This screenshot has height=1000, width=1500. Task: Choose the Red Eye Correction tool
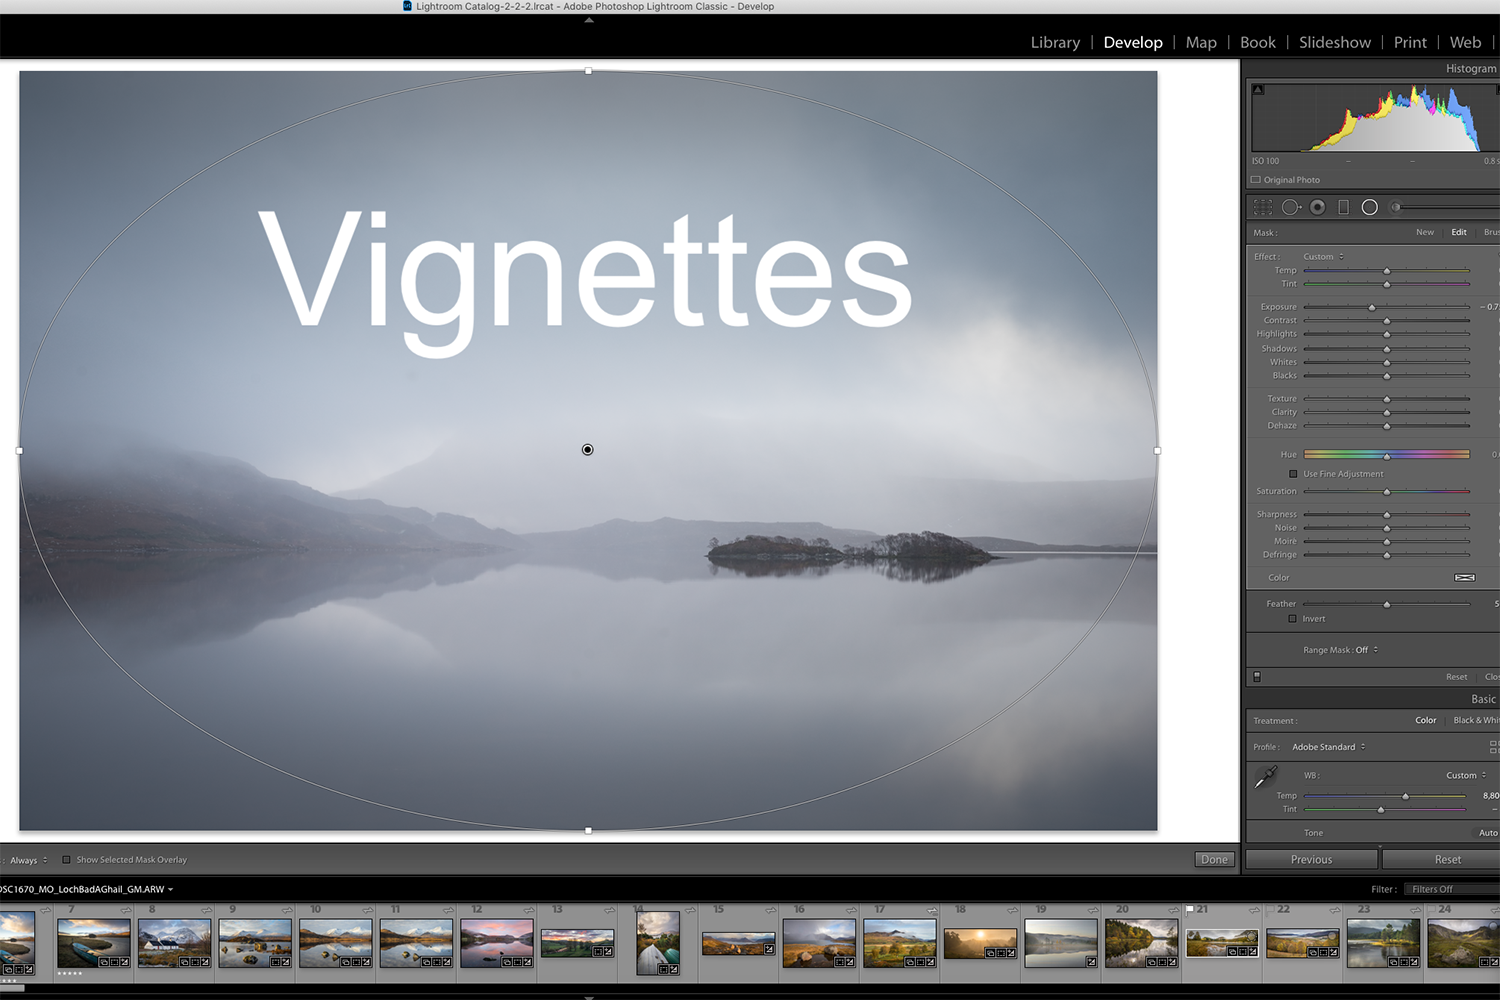click(1318, 207)
